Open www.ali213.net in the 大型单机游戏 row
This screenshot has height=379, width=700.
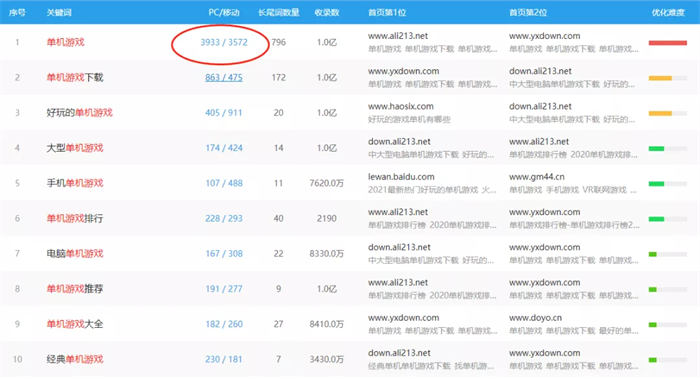tap(539, 142)
